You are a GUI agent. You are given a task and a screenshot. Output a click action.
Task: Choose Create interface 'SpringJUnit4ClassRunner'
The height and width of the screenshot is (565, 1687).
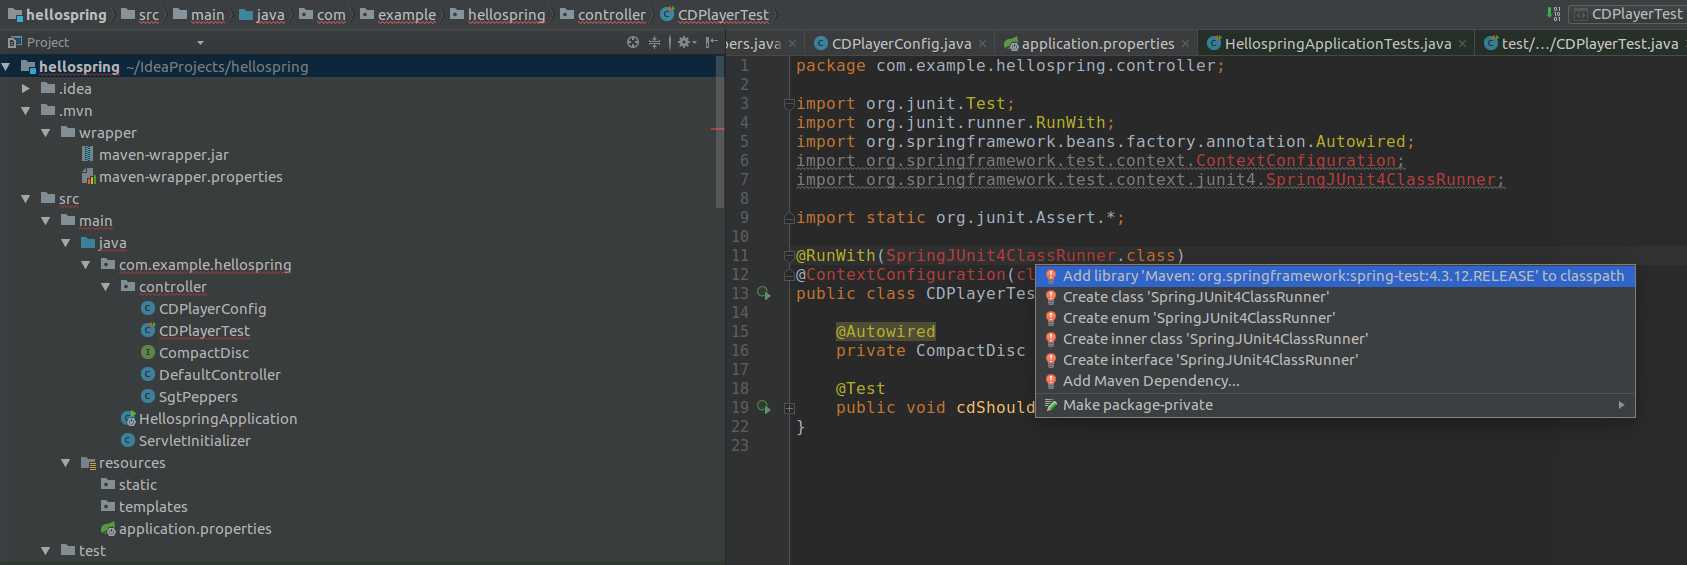(1335, 360)
